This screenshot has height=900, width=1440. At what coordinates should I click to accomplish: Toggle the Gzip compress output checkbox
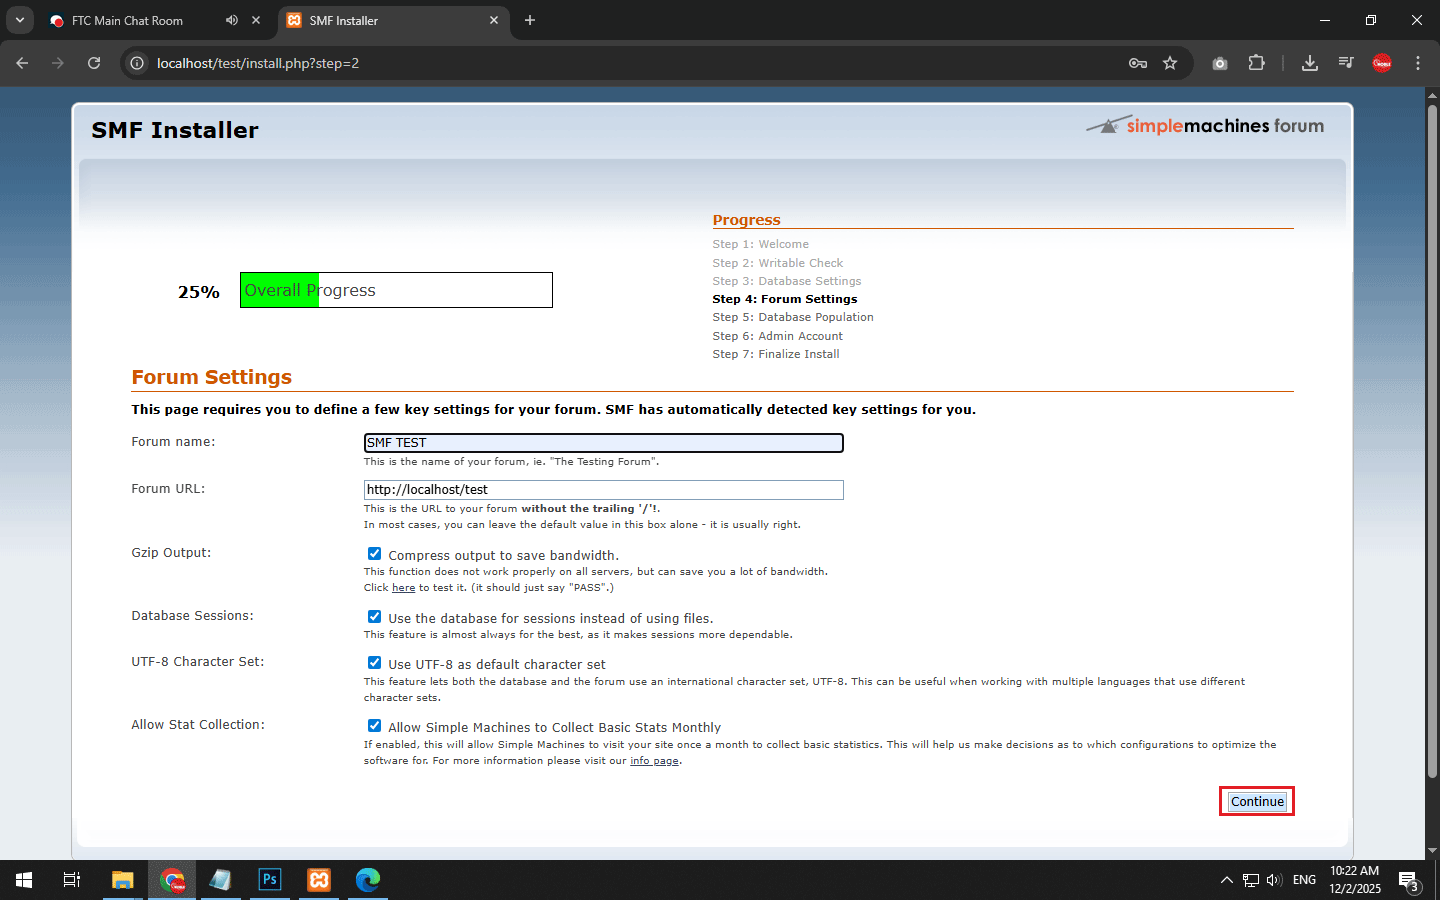tap(374, 554)
